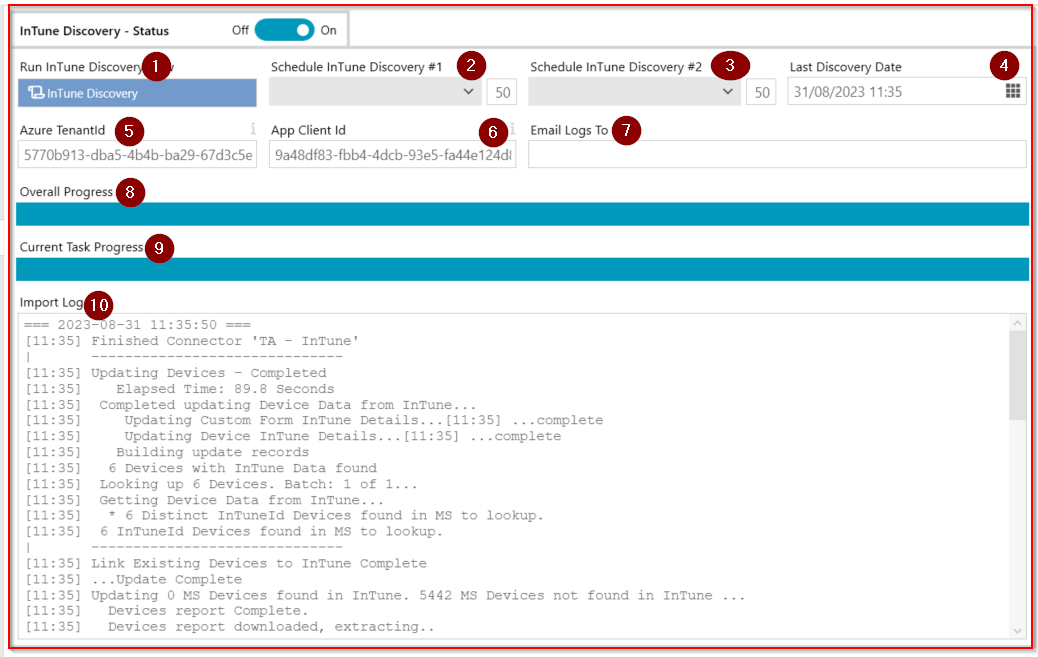Click the App Client Id input field
Screen dimensions: 1038x657
[x=393, y=155]
